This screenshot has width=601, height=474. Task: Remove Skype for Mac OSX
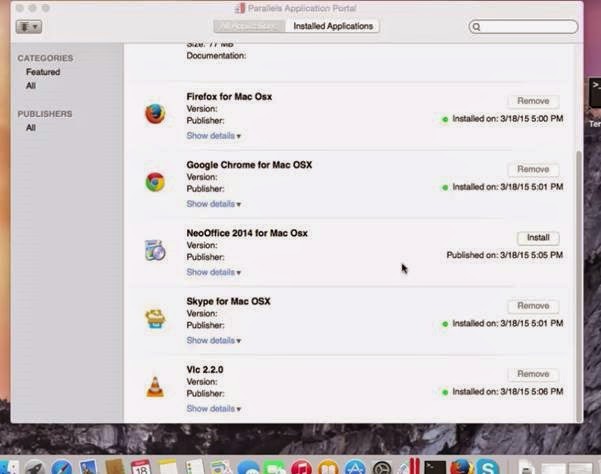coord(533,305)
